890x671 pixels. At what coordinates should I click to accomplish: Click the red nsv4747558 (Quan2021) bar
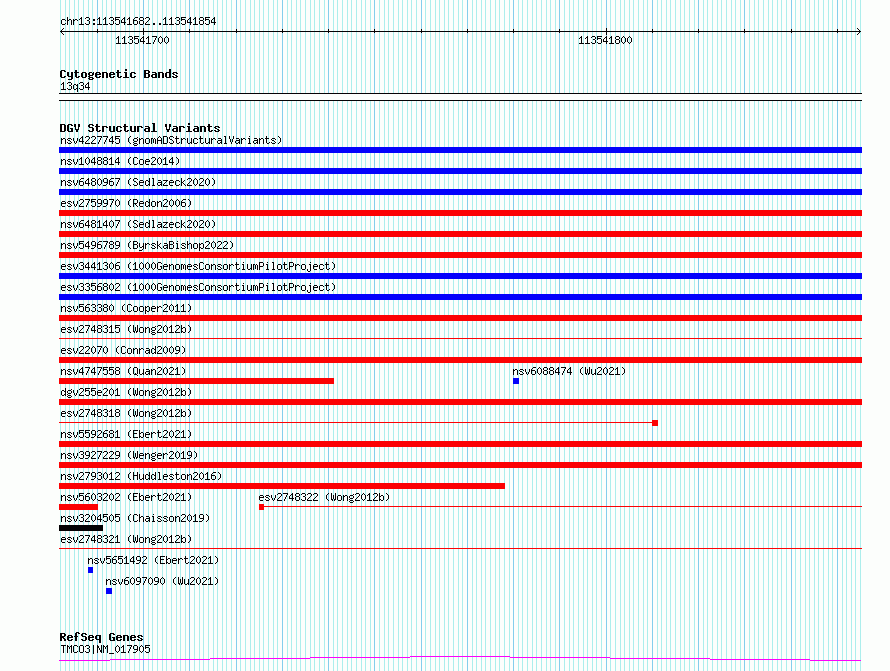(x=196, y=381)
